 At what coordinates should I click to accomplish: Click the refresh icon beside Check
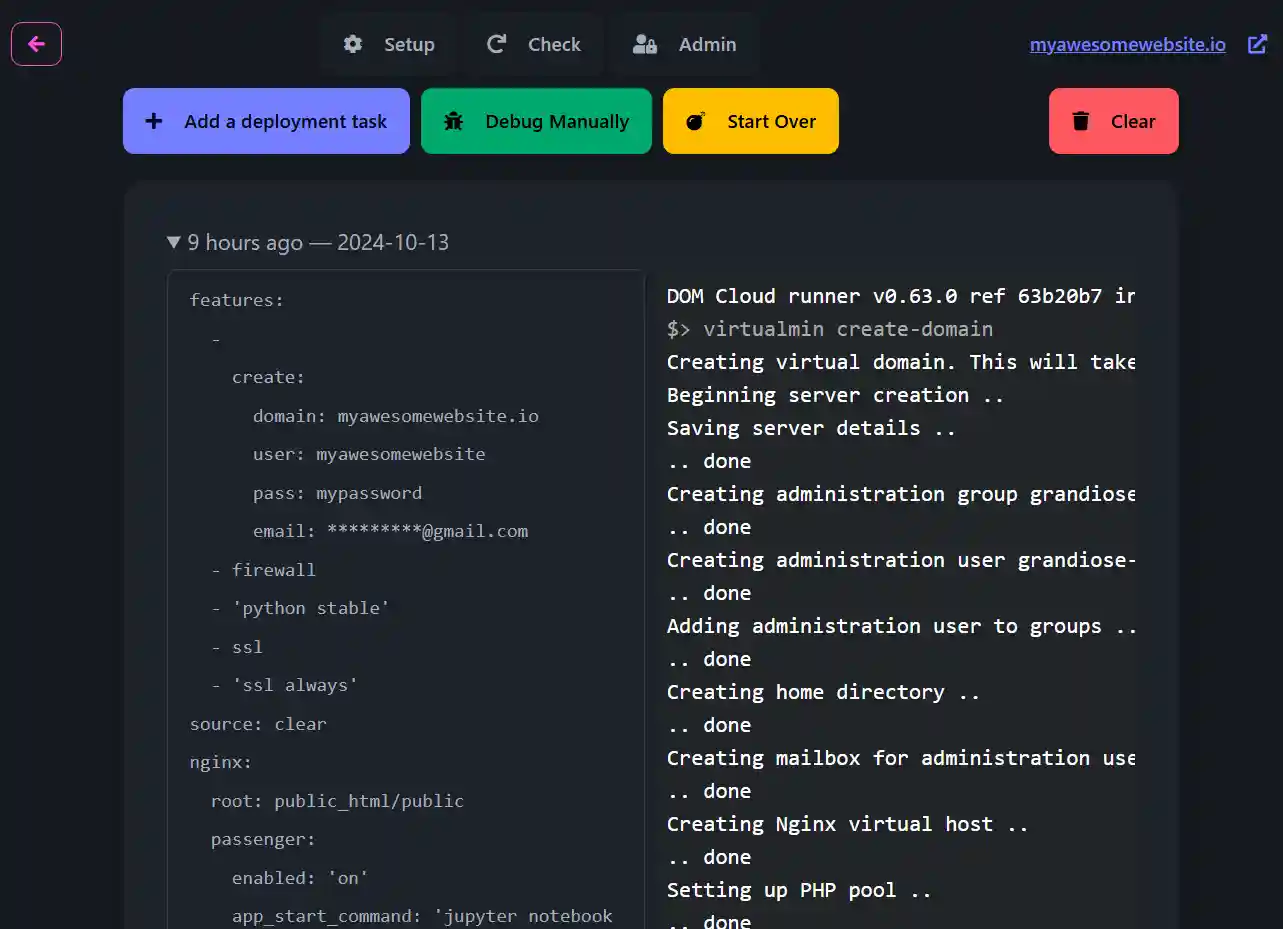[x=496, y=44]
